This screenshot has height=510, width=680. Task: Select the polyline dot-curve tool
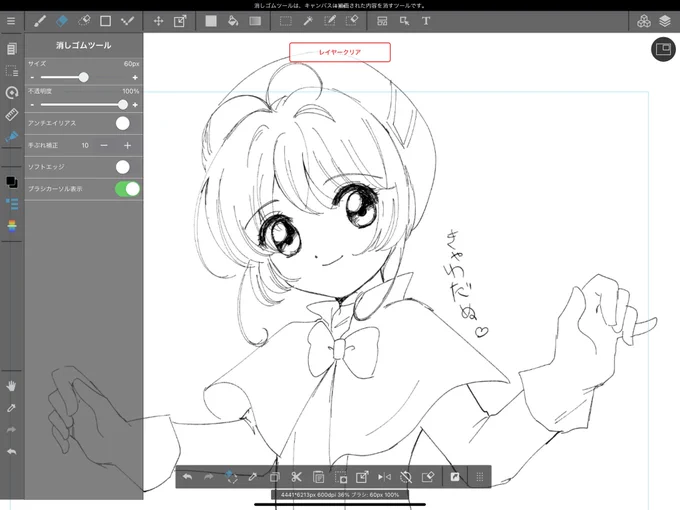click(x=127, y=21)
